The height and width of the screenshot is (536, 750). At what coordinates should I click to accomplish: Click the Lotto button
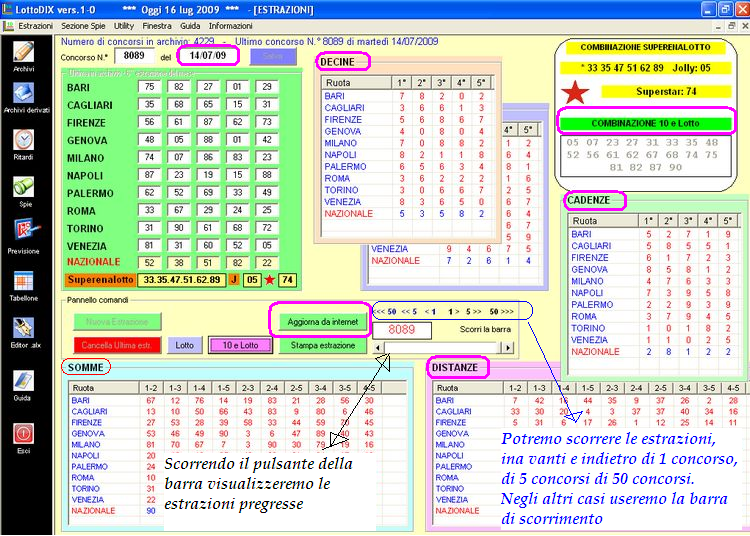[184, 345]
